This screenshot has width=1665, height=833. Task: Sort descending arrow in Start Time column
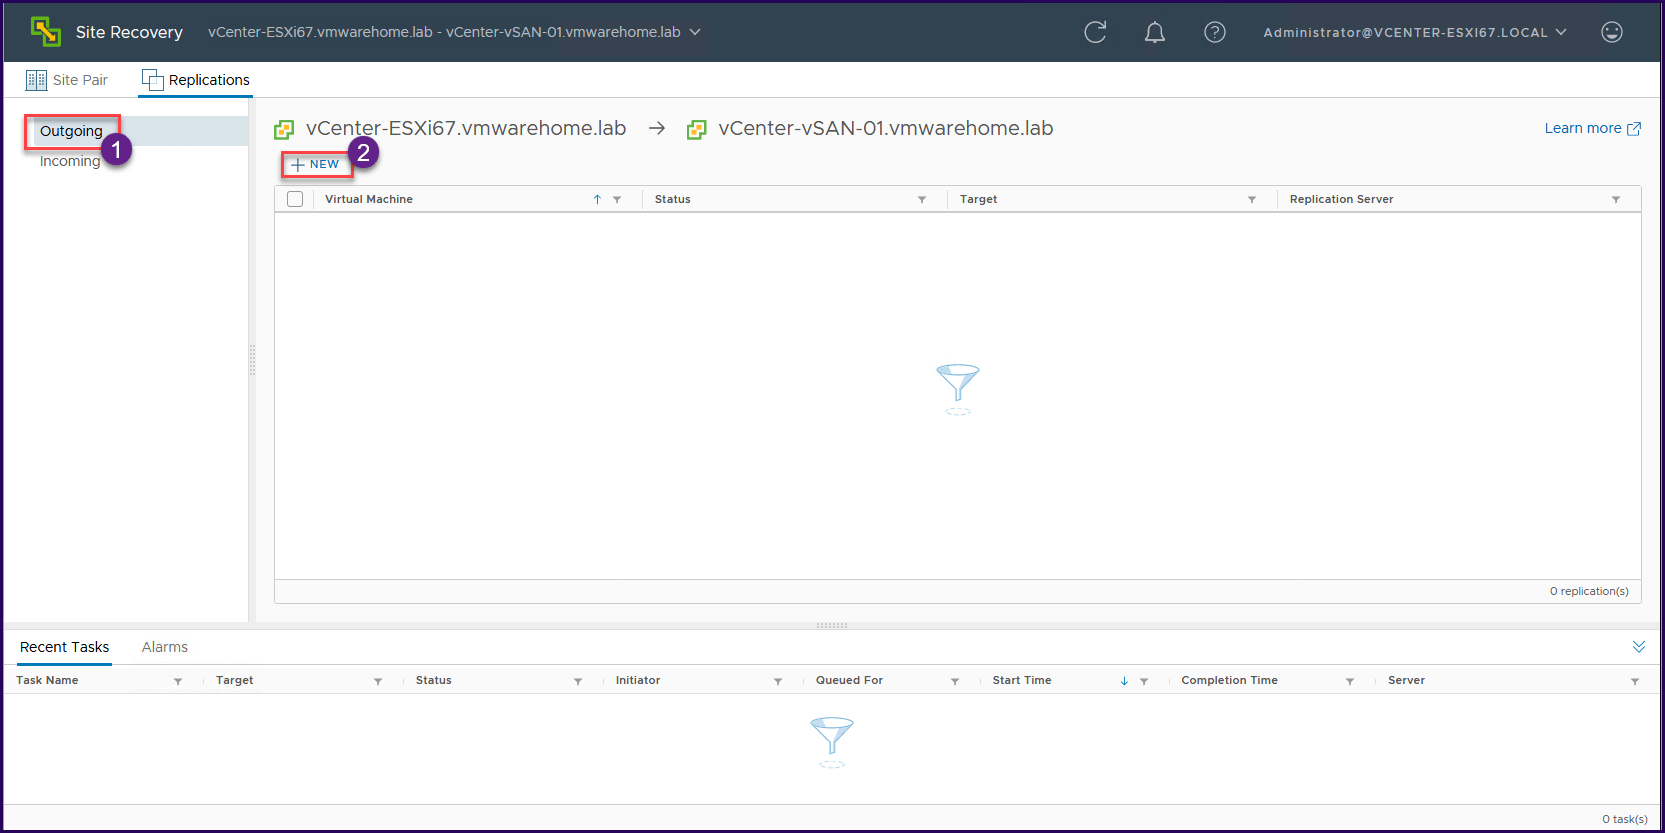click(x=1124, y=681)
